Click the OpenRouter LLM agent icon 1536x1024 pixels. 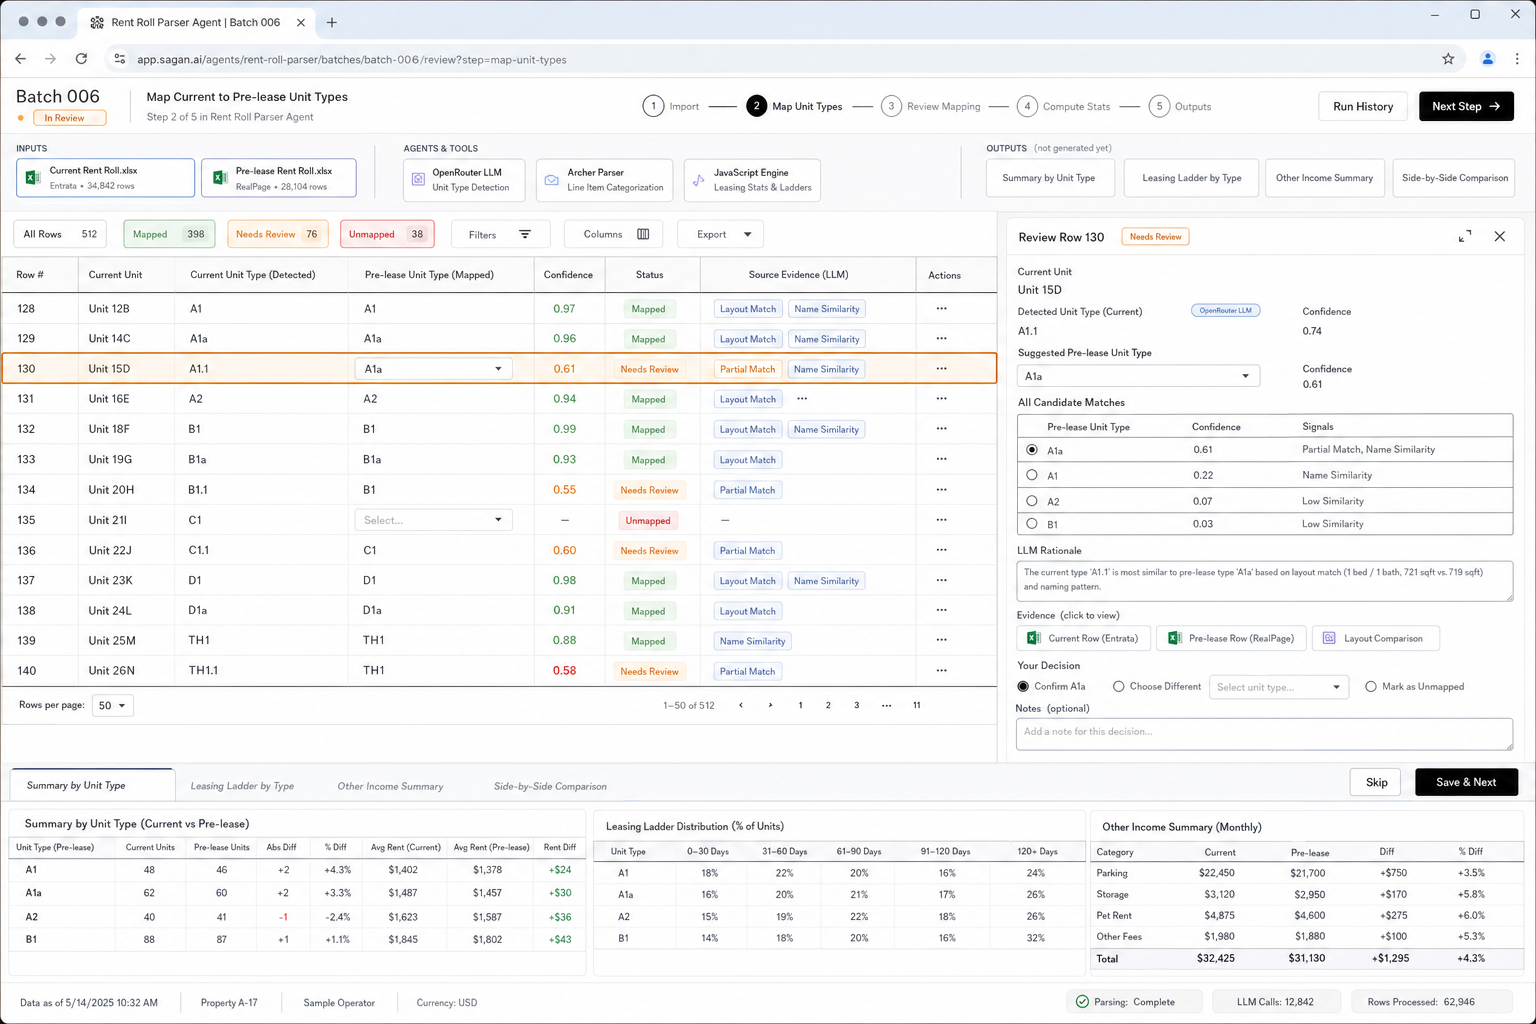[418, 180]
